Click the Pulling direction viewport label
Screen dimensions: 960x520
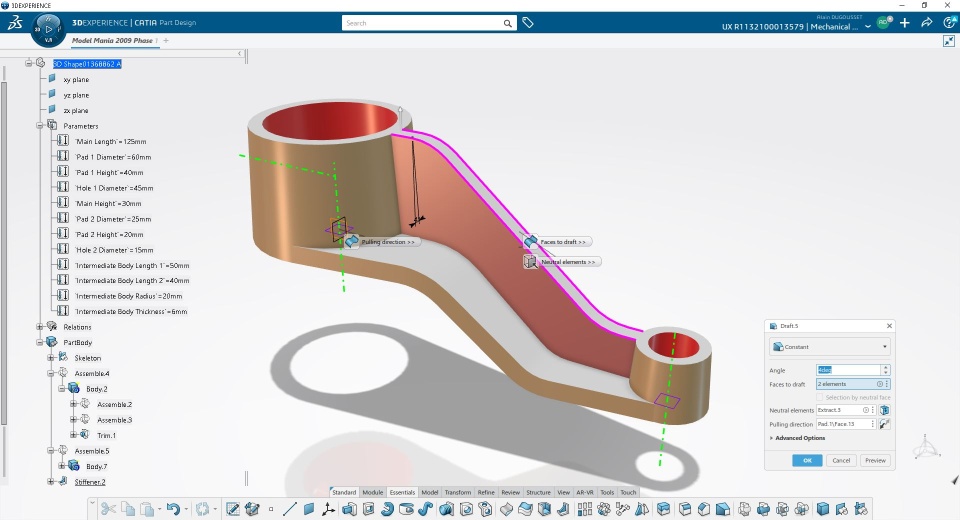click(388, 242)
